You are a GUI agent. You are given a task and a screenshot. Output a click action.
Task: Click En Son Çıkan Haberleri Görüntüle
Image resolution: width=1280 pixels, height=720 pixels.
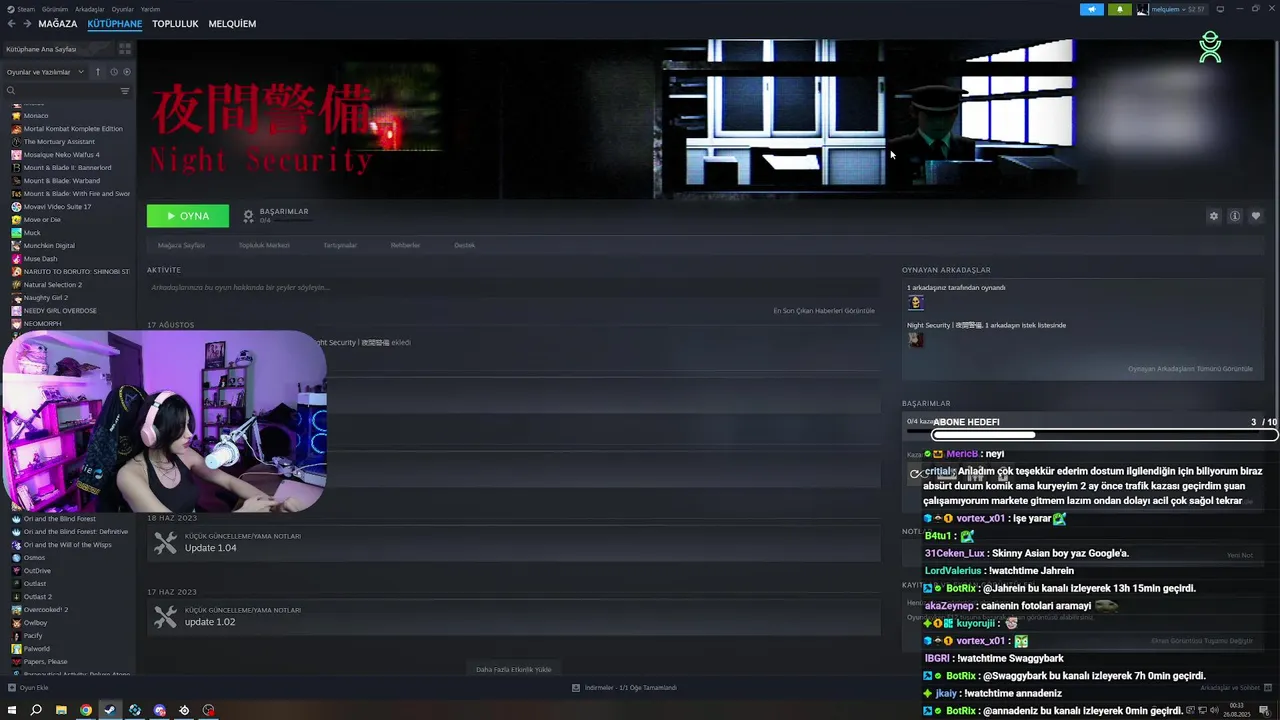(824, 311)
